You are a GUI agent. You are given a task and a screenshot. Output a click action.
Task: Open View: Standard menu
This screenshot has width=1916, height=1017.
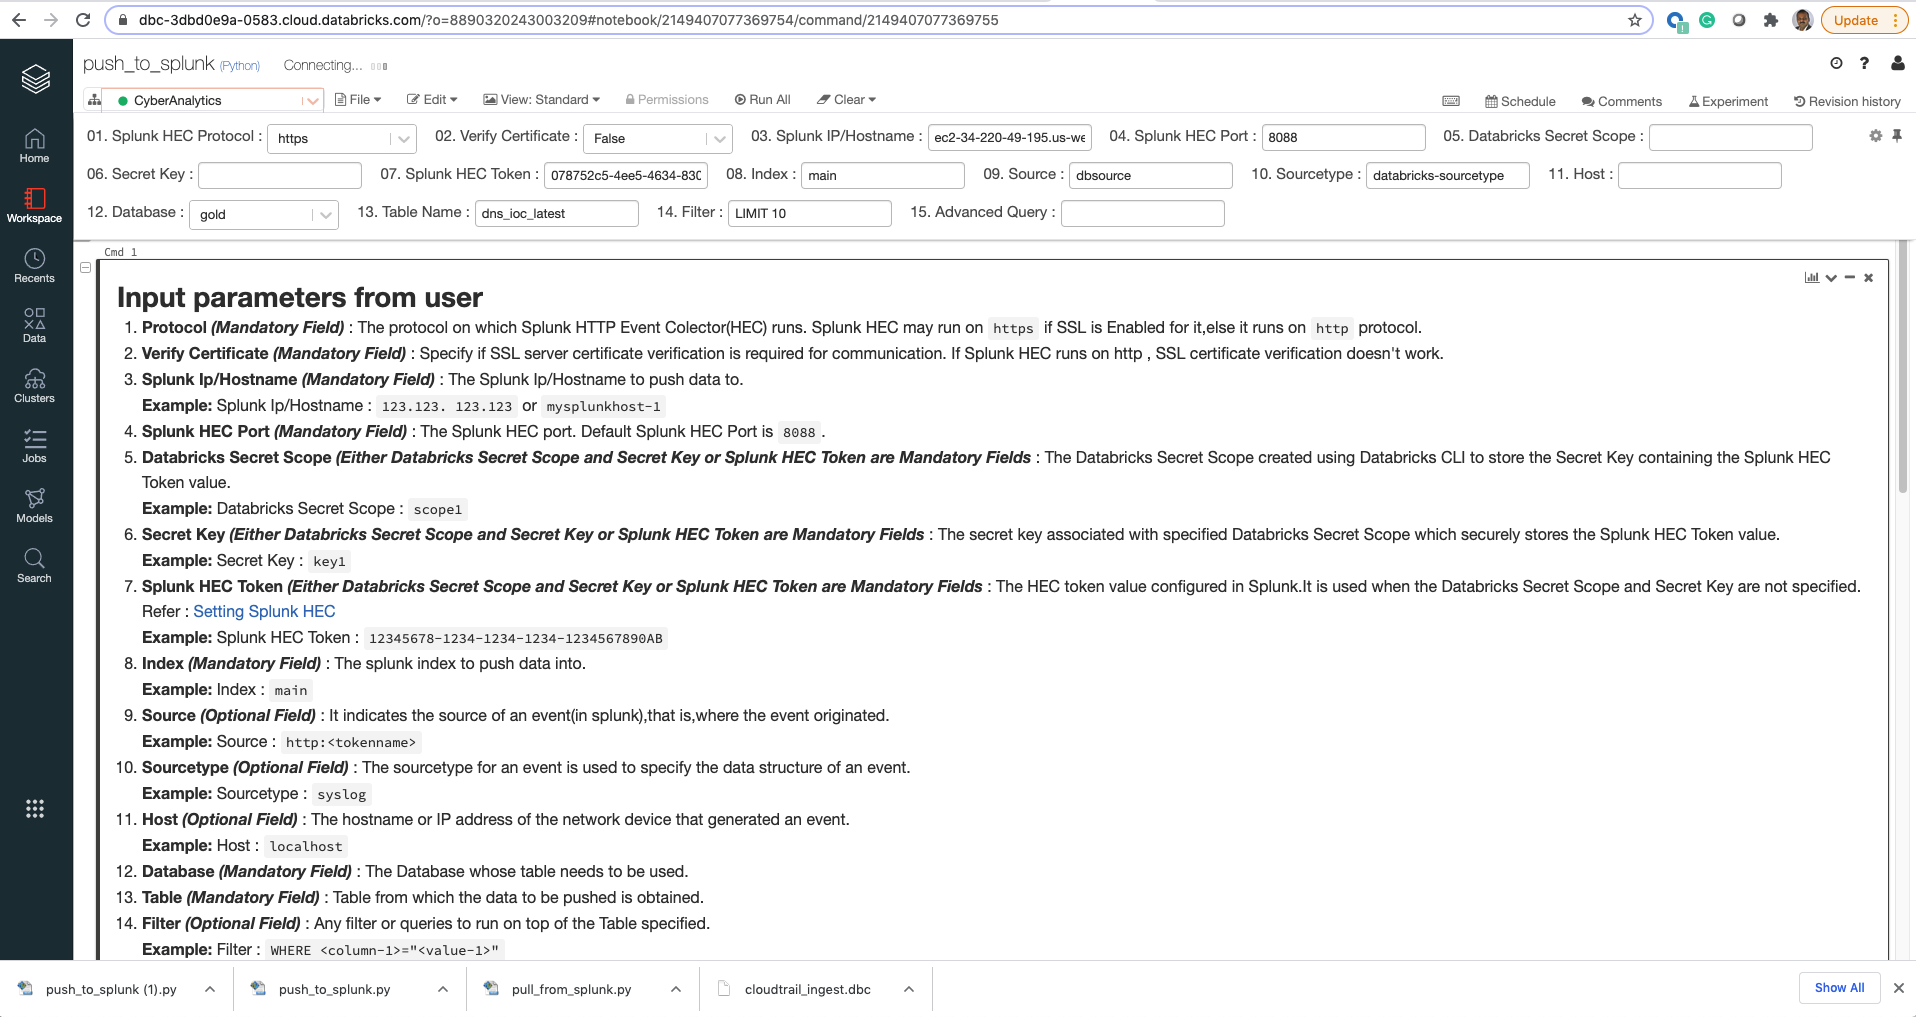(542, 100)
